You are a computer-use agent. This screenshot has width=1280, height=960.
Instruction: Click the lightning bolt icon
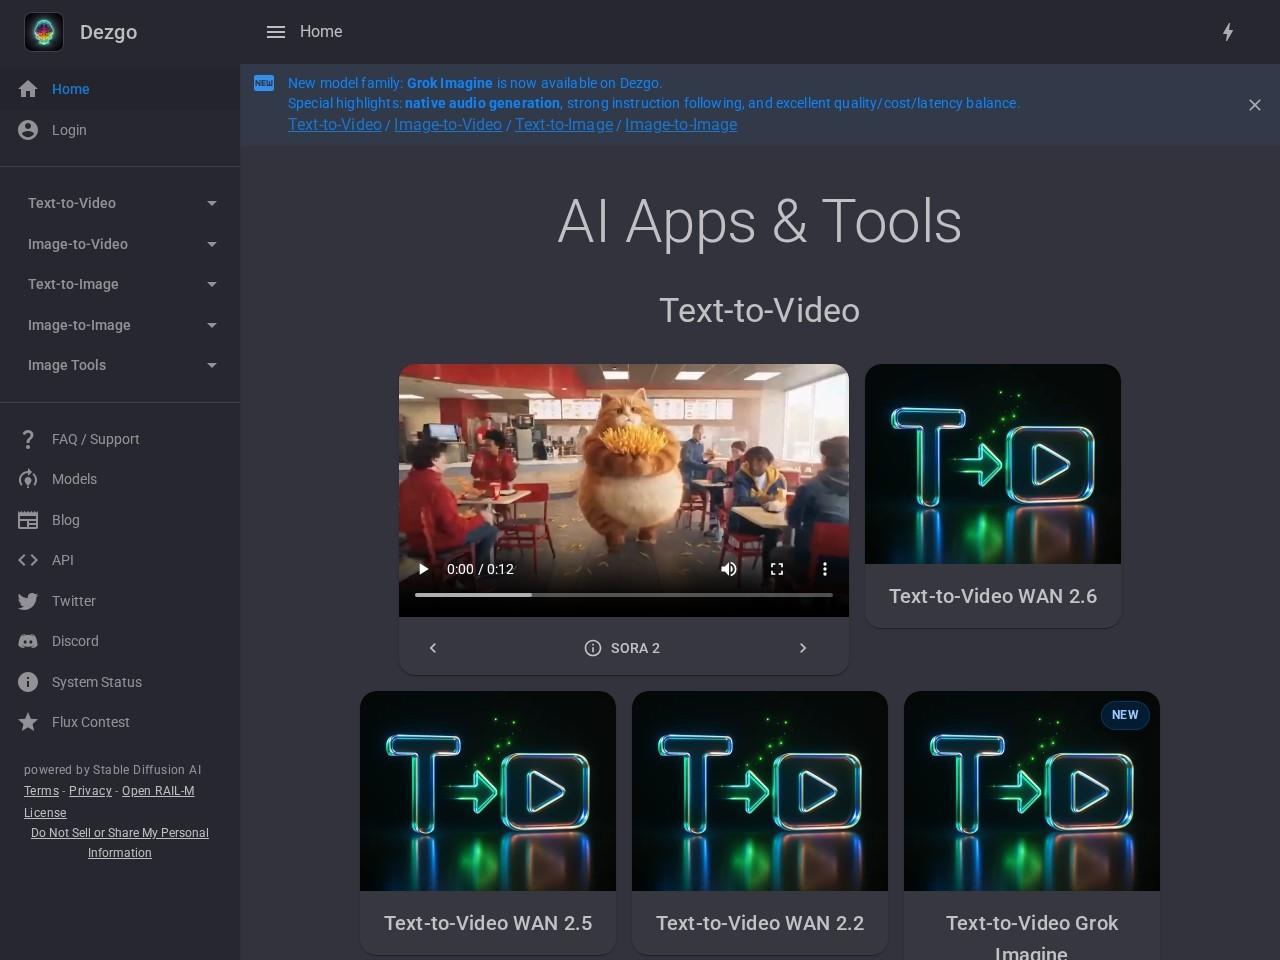[x=1228, y=32]
